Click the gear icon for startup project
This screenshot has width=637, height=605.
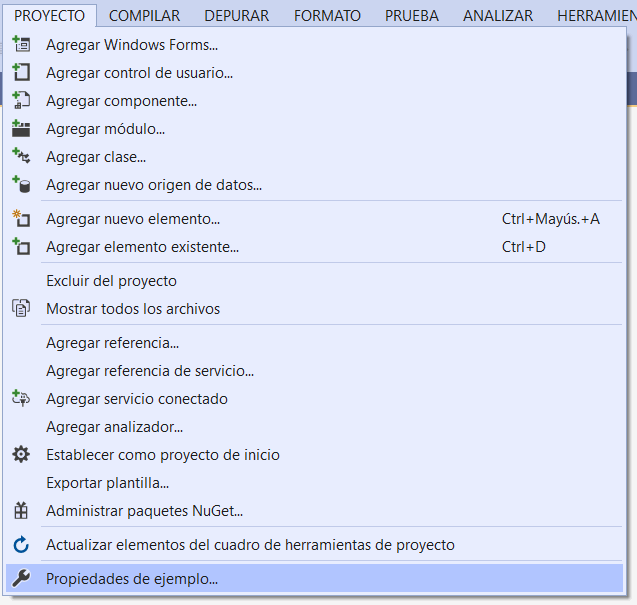(21, 455)
